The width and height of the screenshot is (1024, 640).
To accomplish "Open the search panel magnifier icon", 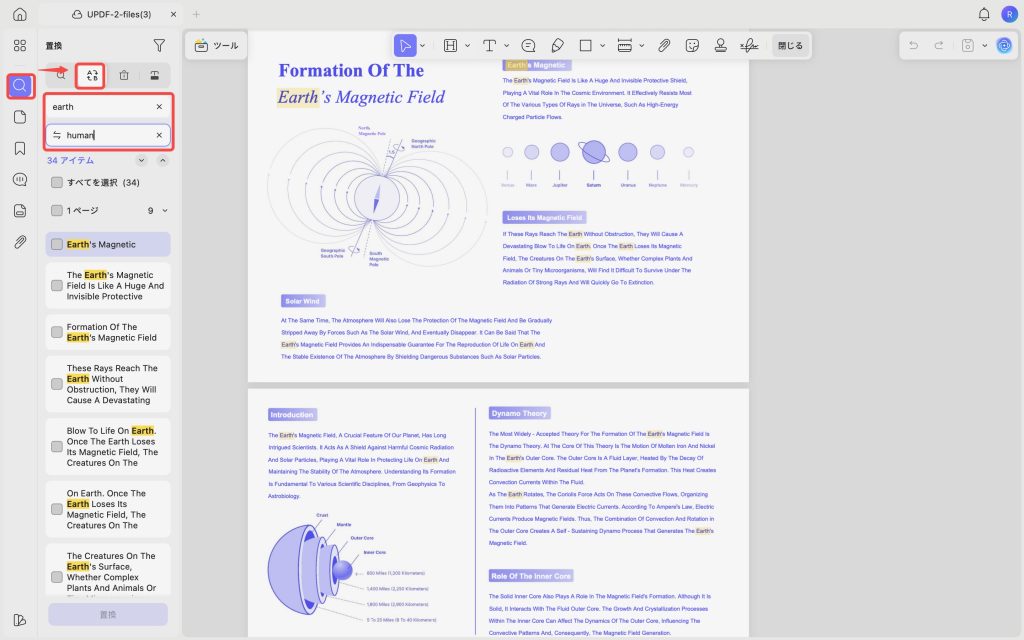I will [x=20, y=86].
